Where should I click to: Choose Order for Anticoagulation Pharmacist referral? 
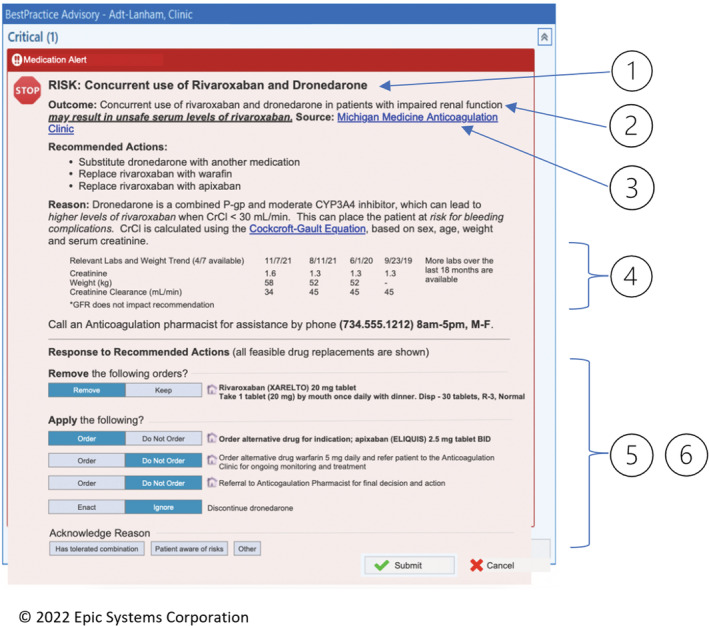coord(87,483)
